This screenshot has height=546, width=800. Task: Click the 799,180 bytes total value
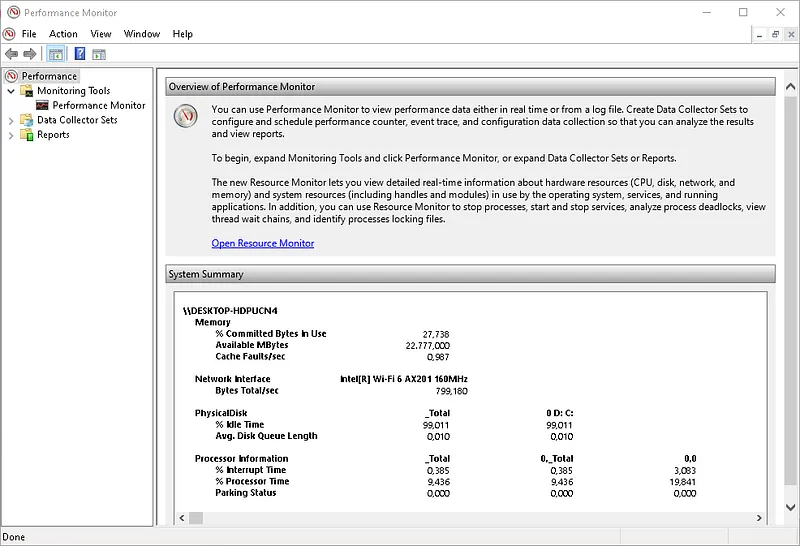point(452,391)
